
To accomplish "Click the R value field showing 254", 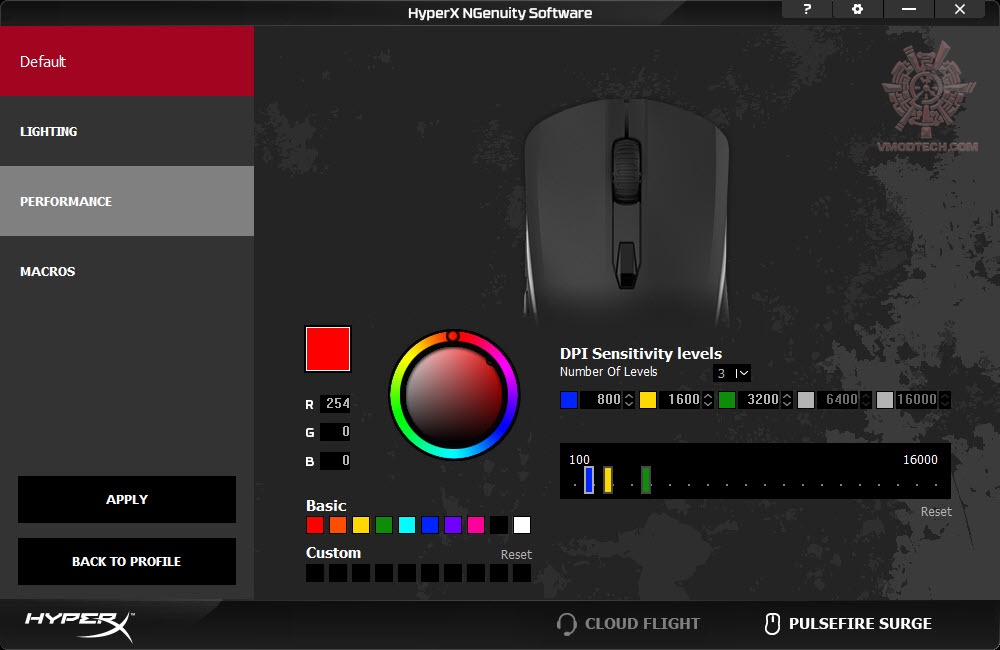I will [x=335, y=403].
